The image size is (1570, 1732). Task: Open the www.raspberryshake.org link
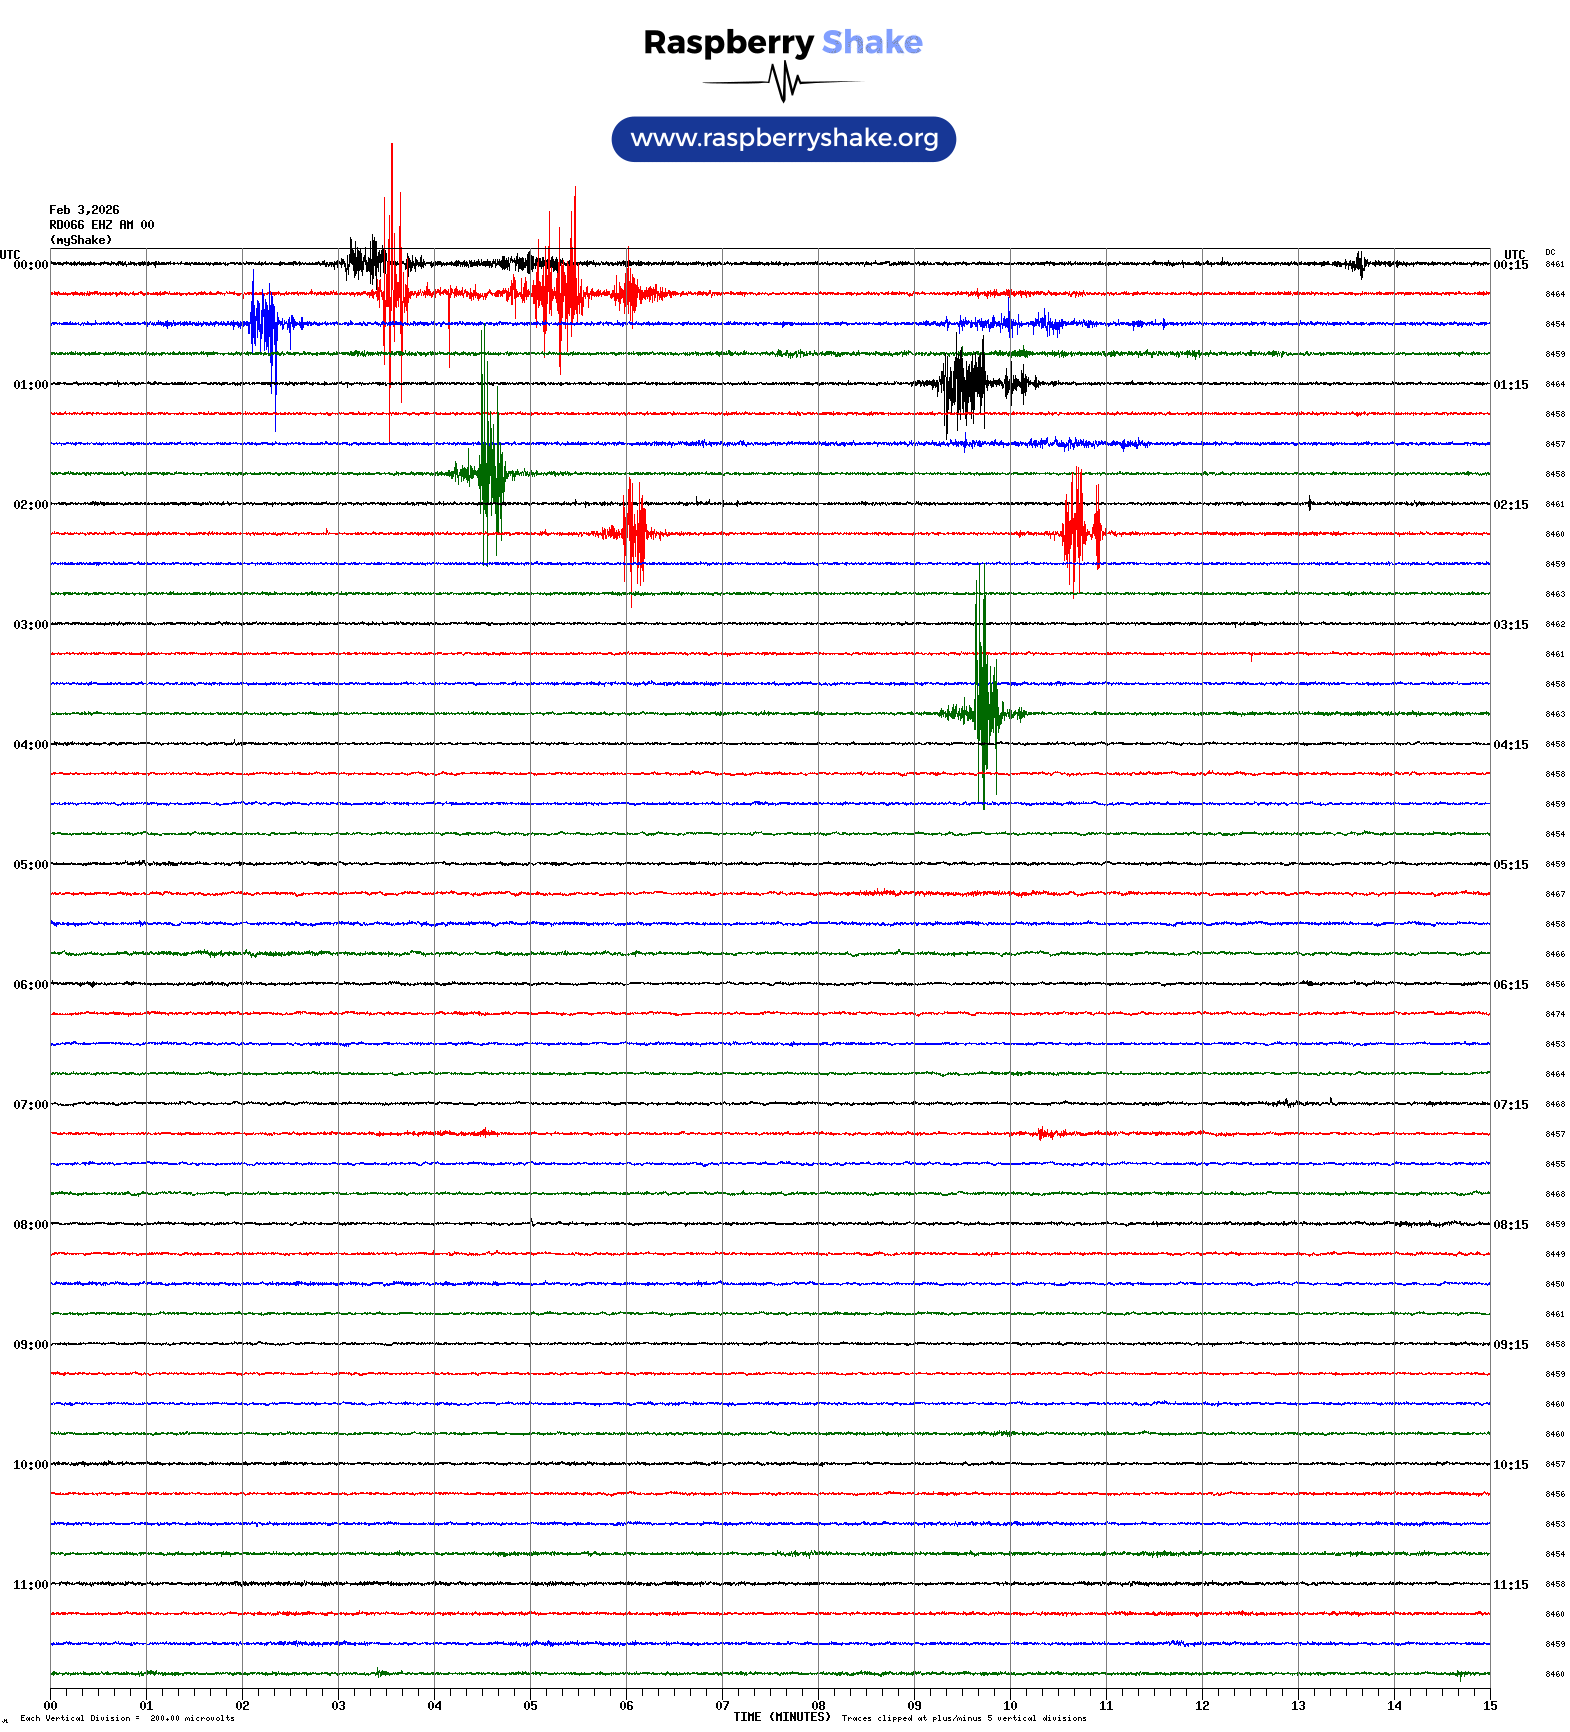click(784, 139)
